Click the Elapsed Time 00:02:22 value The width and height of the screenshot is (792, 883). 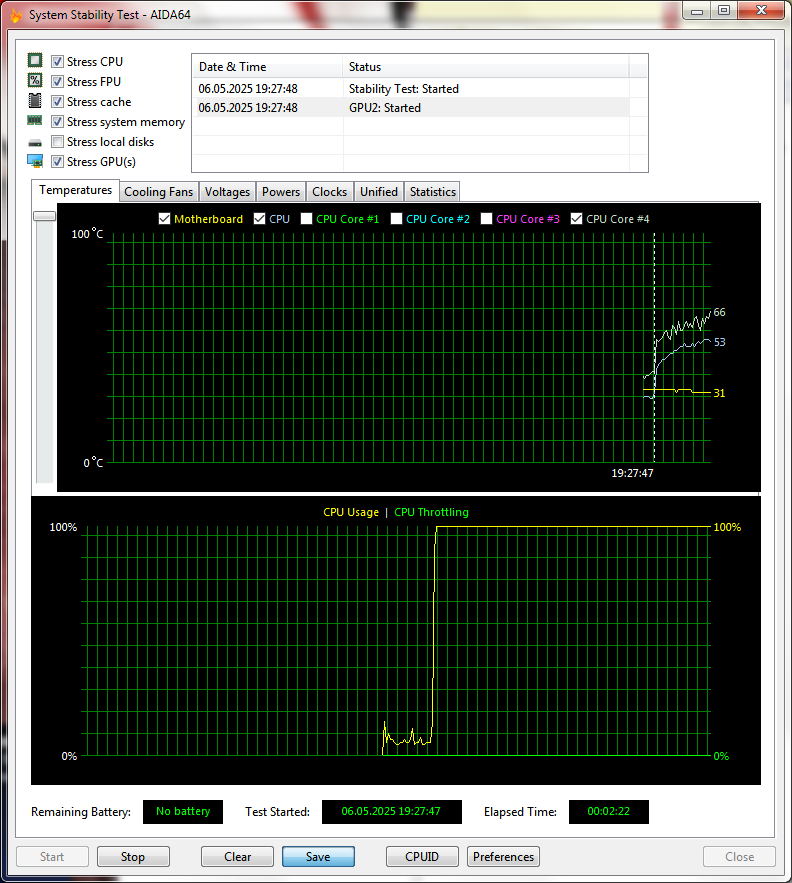[x=608, y=811]
